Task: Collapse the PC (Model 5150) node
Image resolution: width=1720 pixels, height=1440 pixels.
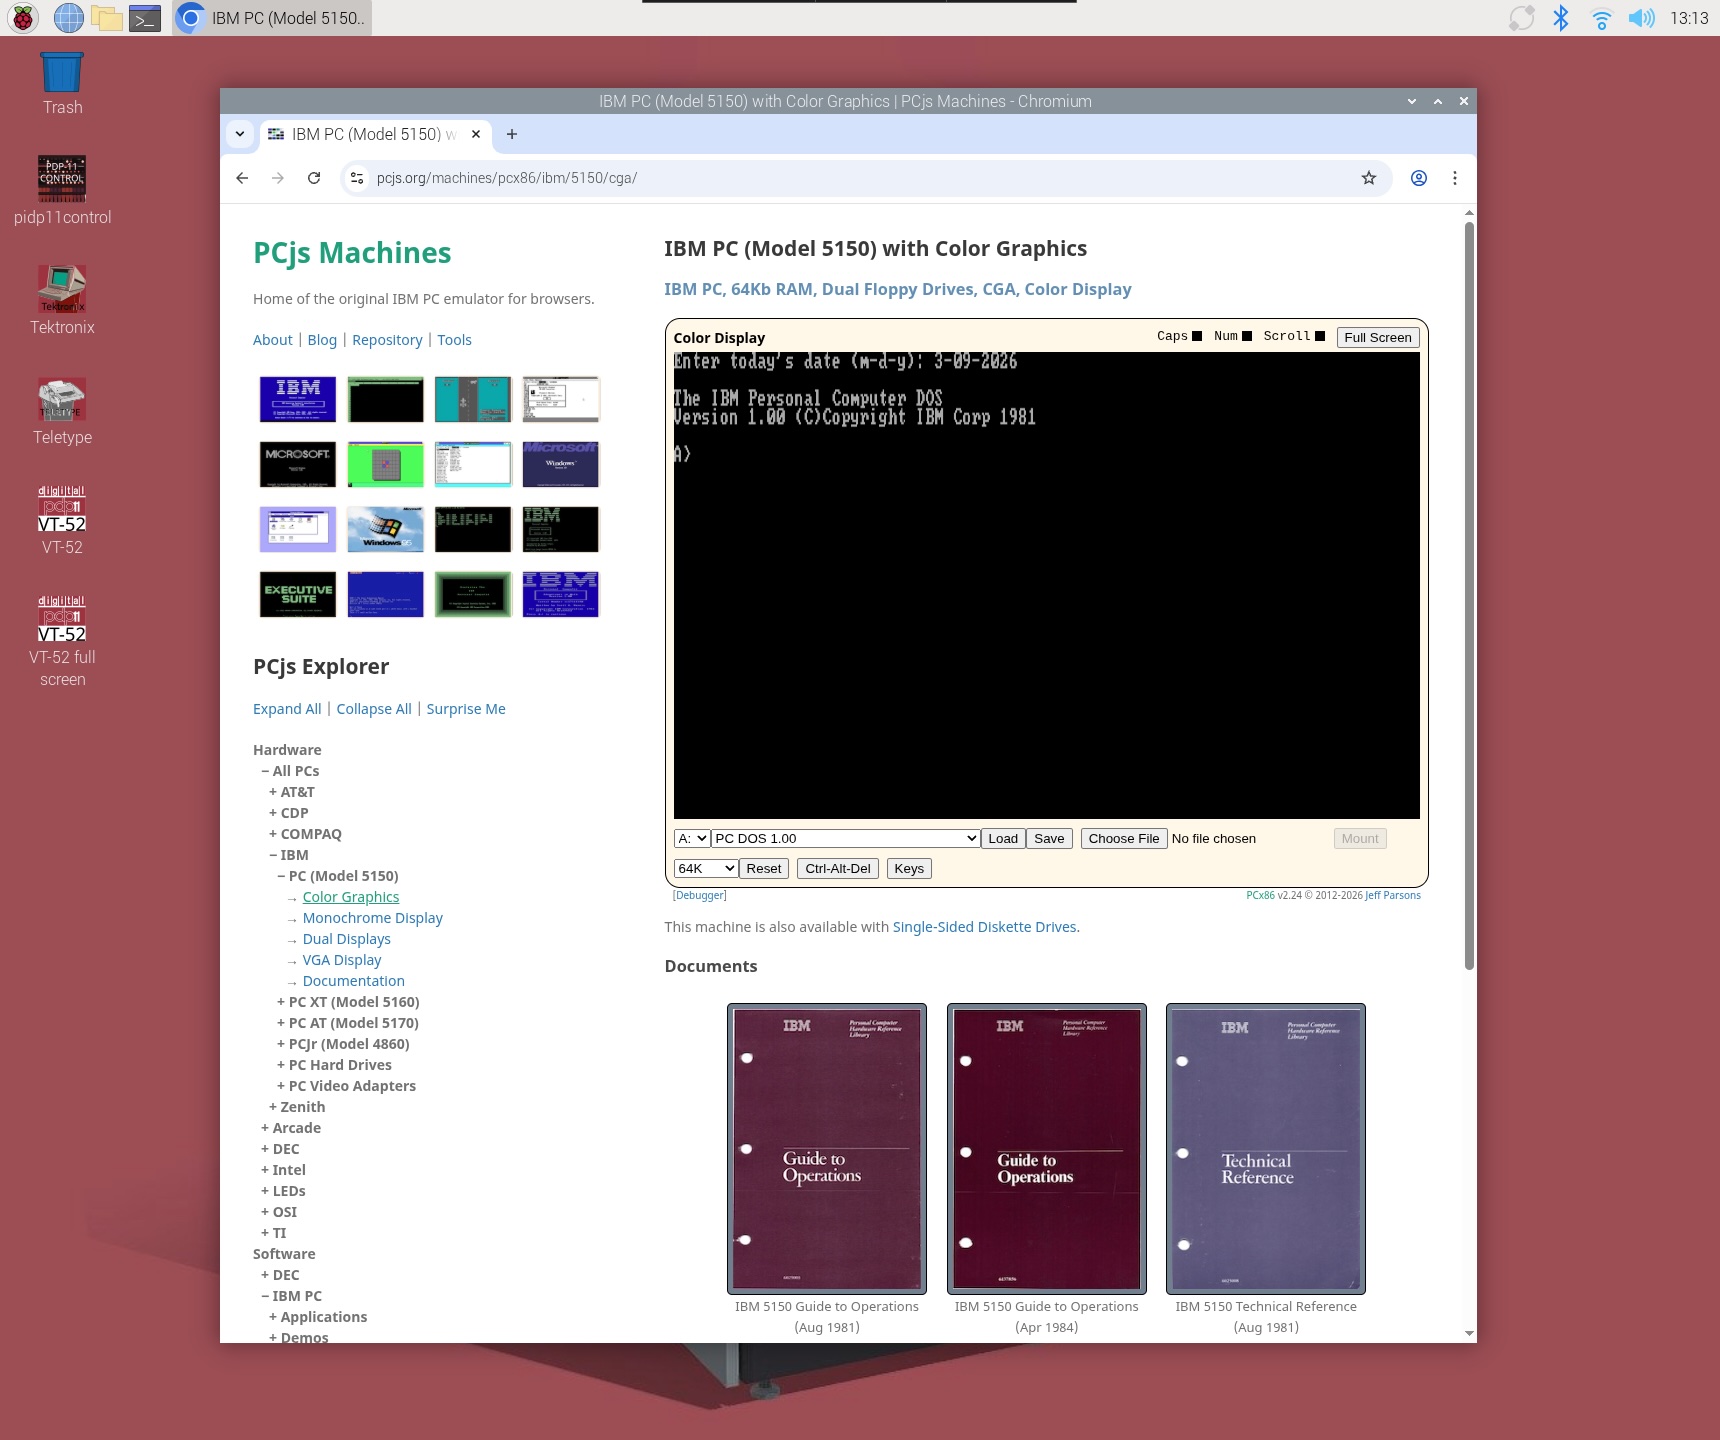Action: (x=338, y=876)
